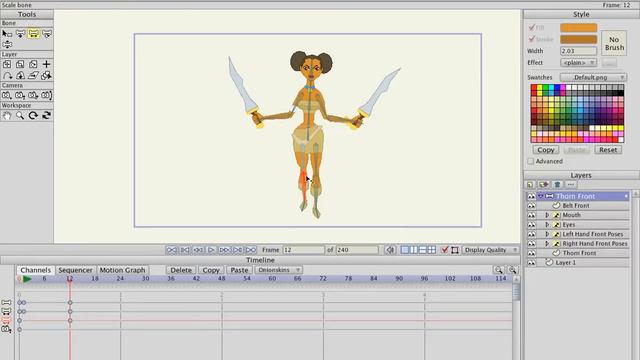640x360 pixels.
Task: Click the timeline Copy button
Action: [x=211, y=270]
